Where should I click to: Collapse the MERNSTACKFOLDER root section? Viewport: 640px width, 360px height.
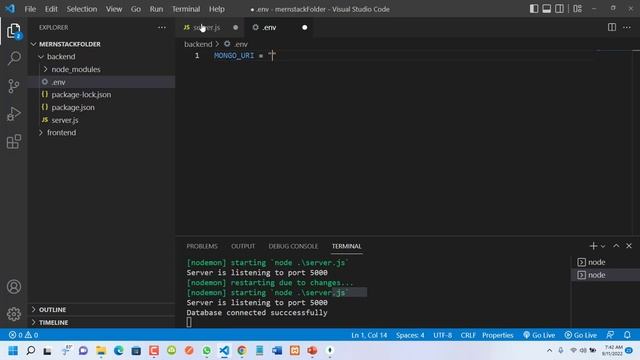tap(102, 44)
